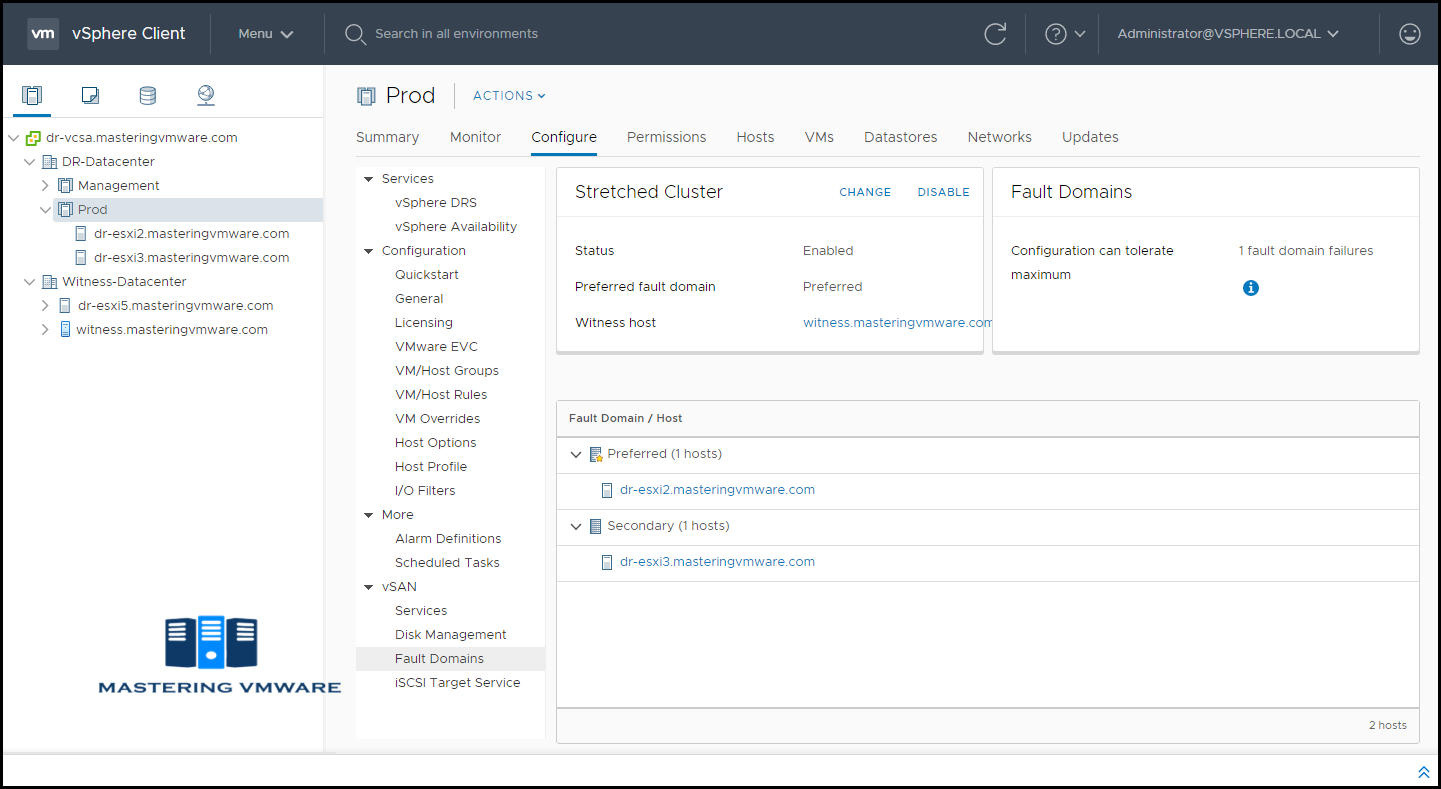
Task: Collapse the More settings section
Action: coord(368,515)
